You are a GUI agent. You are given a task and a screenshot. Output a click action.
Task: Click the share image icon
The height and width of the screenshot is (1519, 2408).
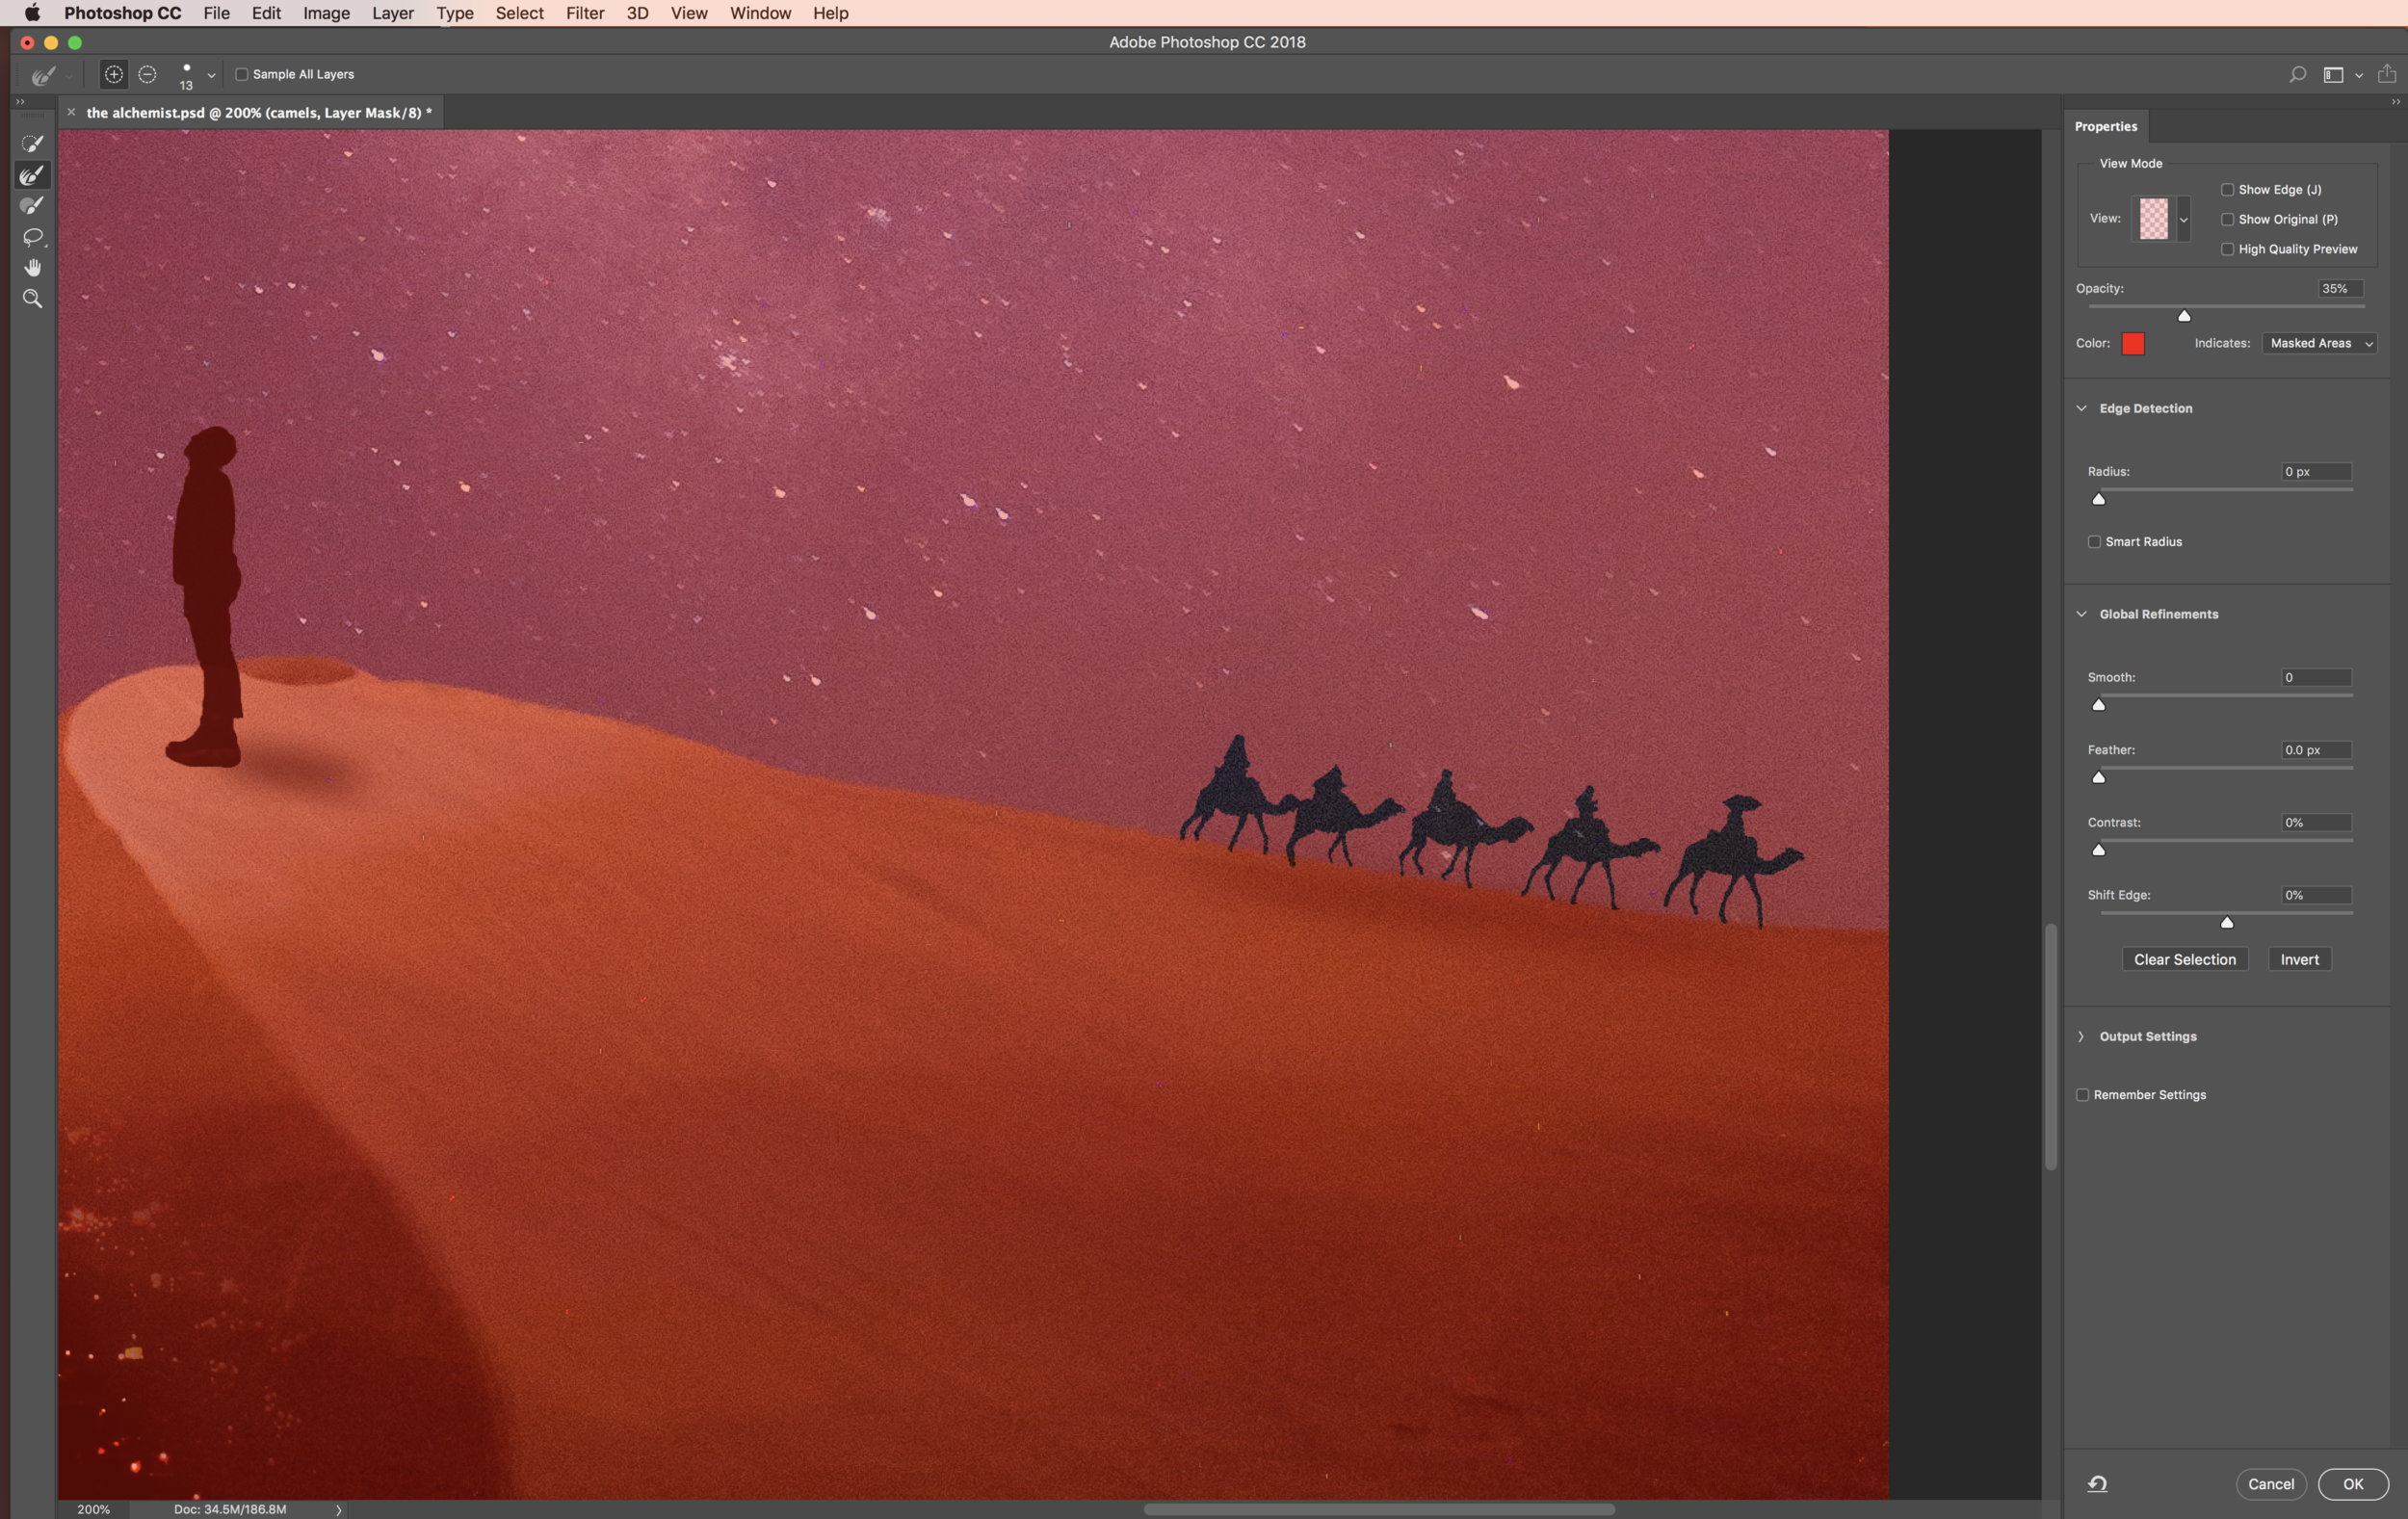2386,74
